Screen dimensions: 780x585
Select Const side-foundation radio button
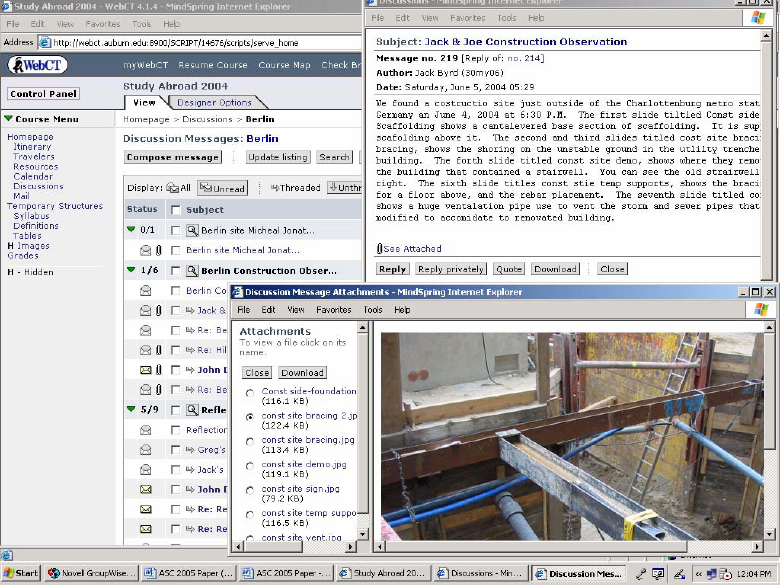[250, 393]
